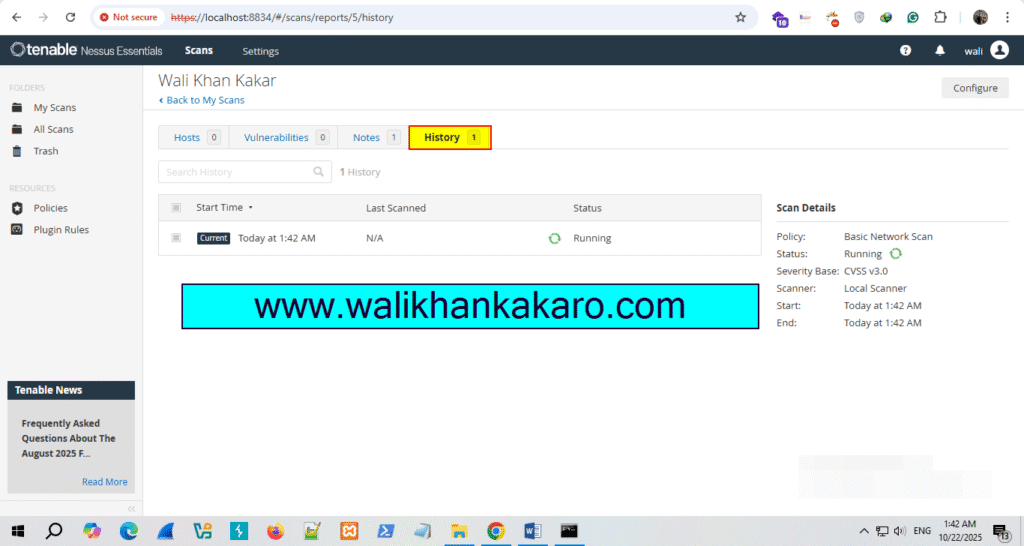
Task: Click the Configure button
Action: [975, 88]
